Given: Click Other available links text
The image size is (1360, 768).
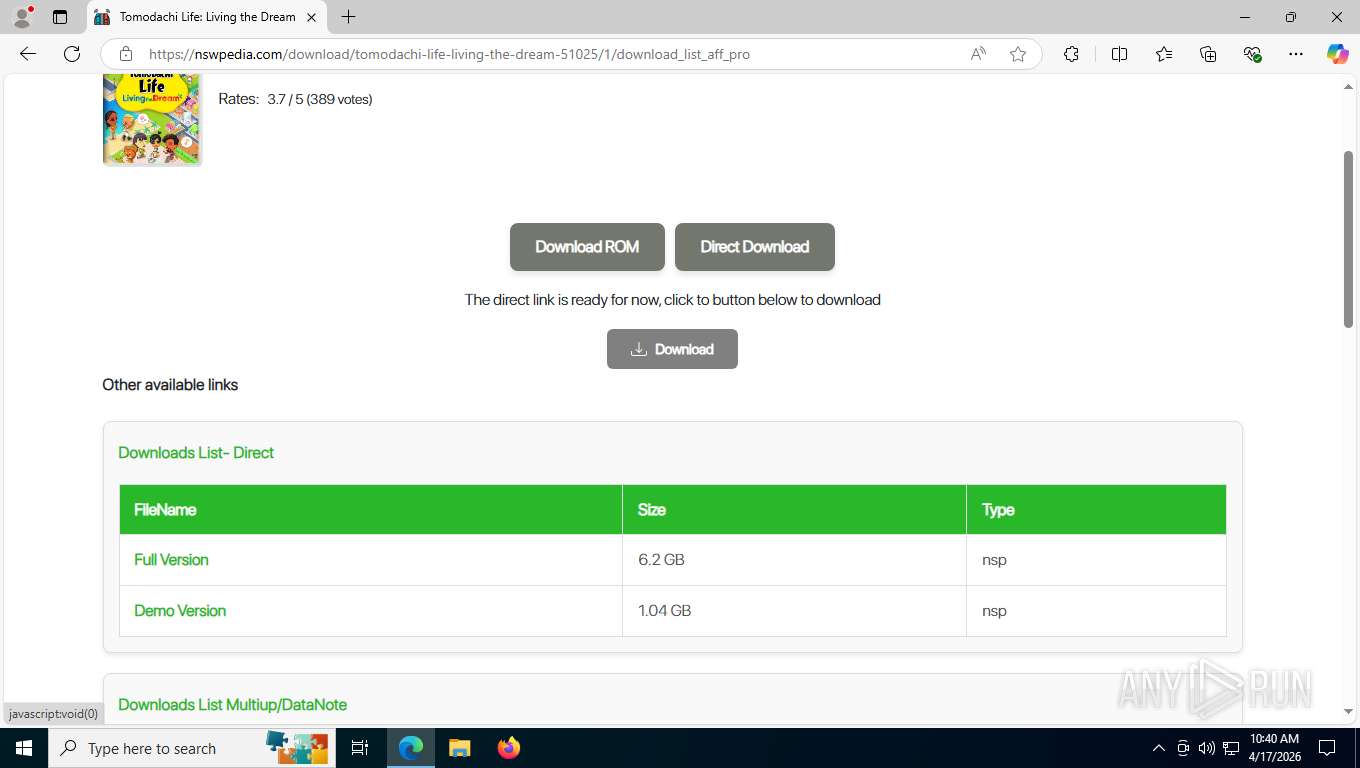Looking at the screenshot, I should click(x=170, y=385).
